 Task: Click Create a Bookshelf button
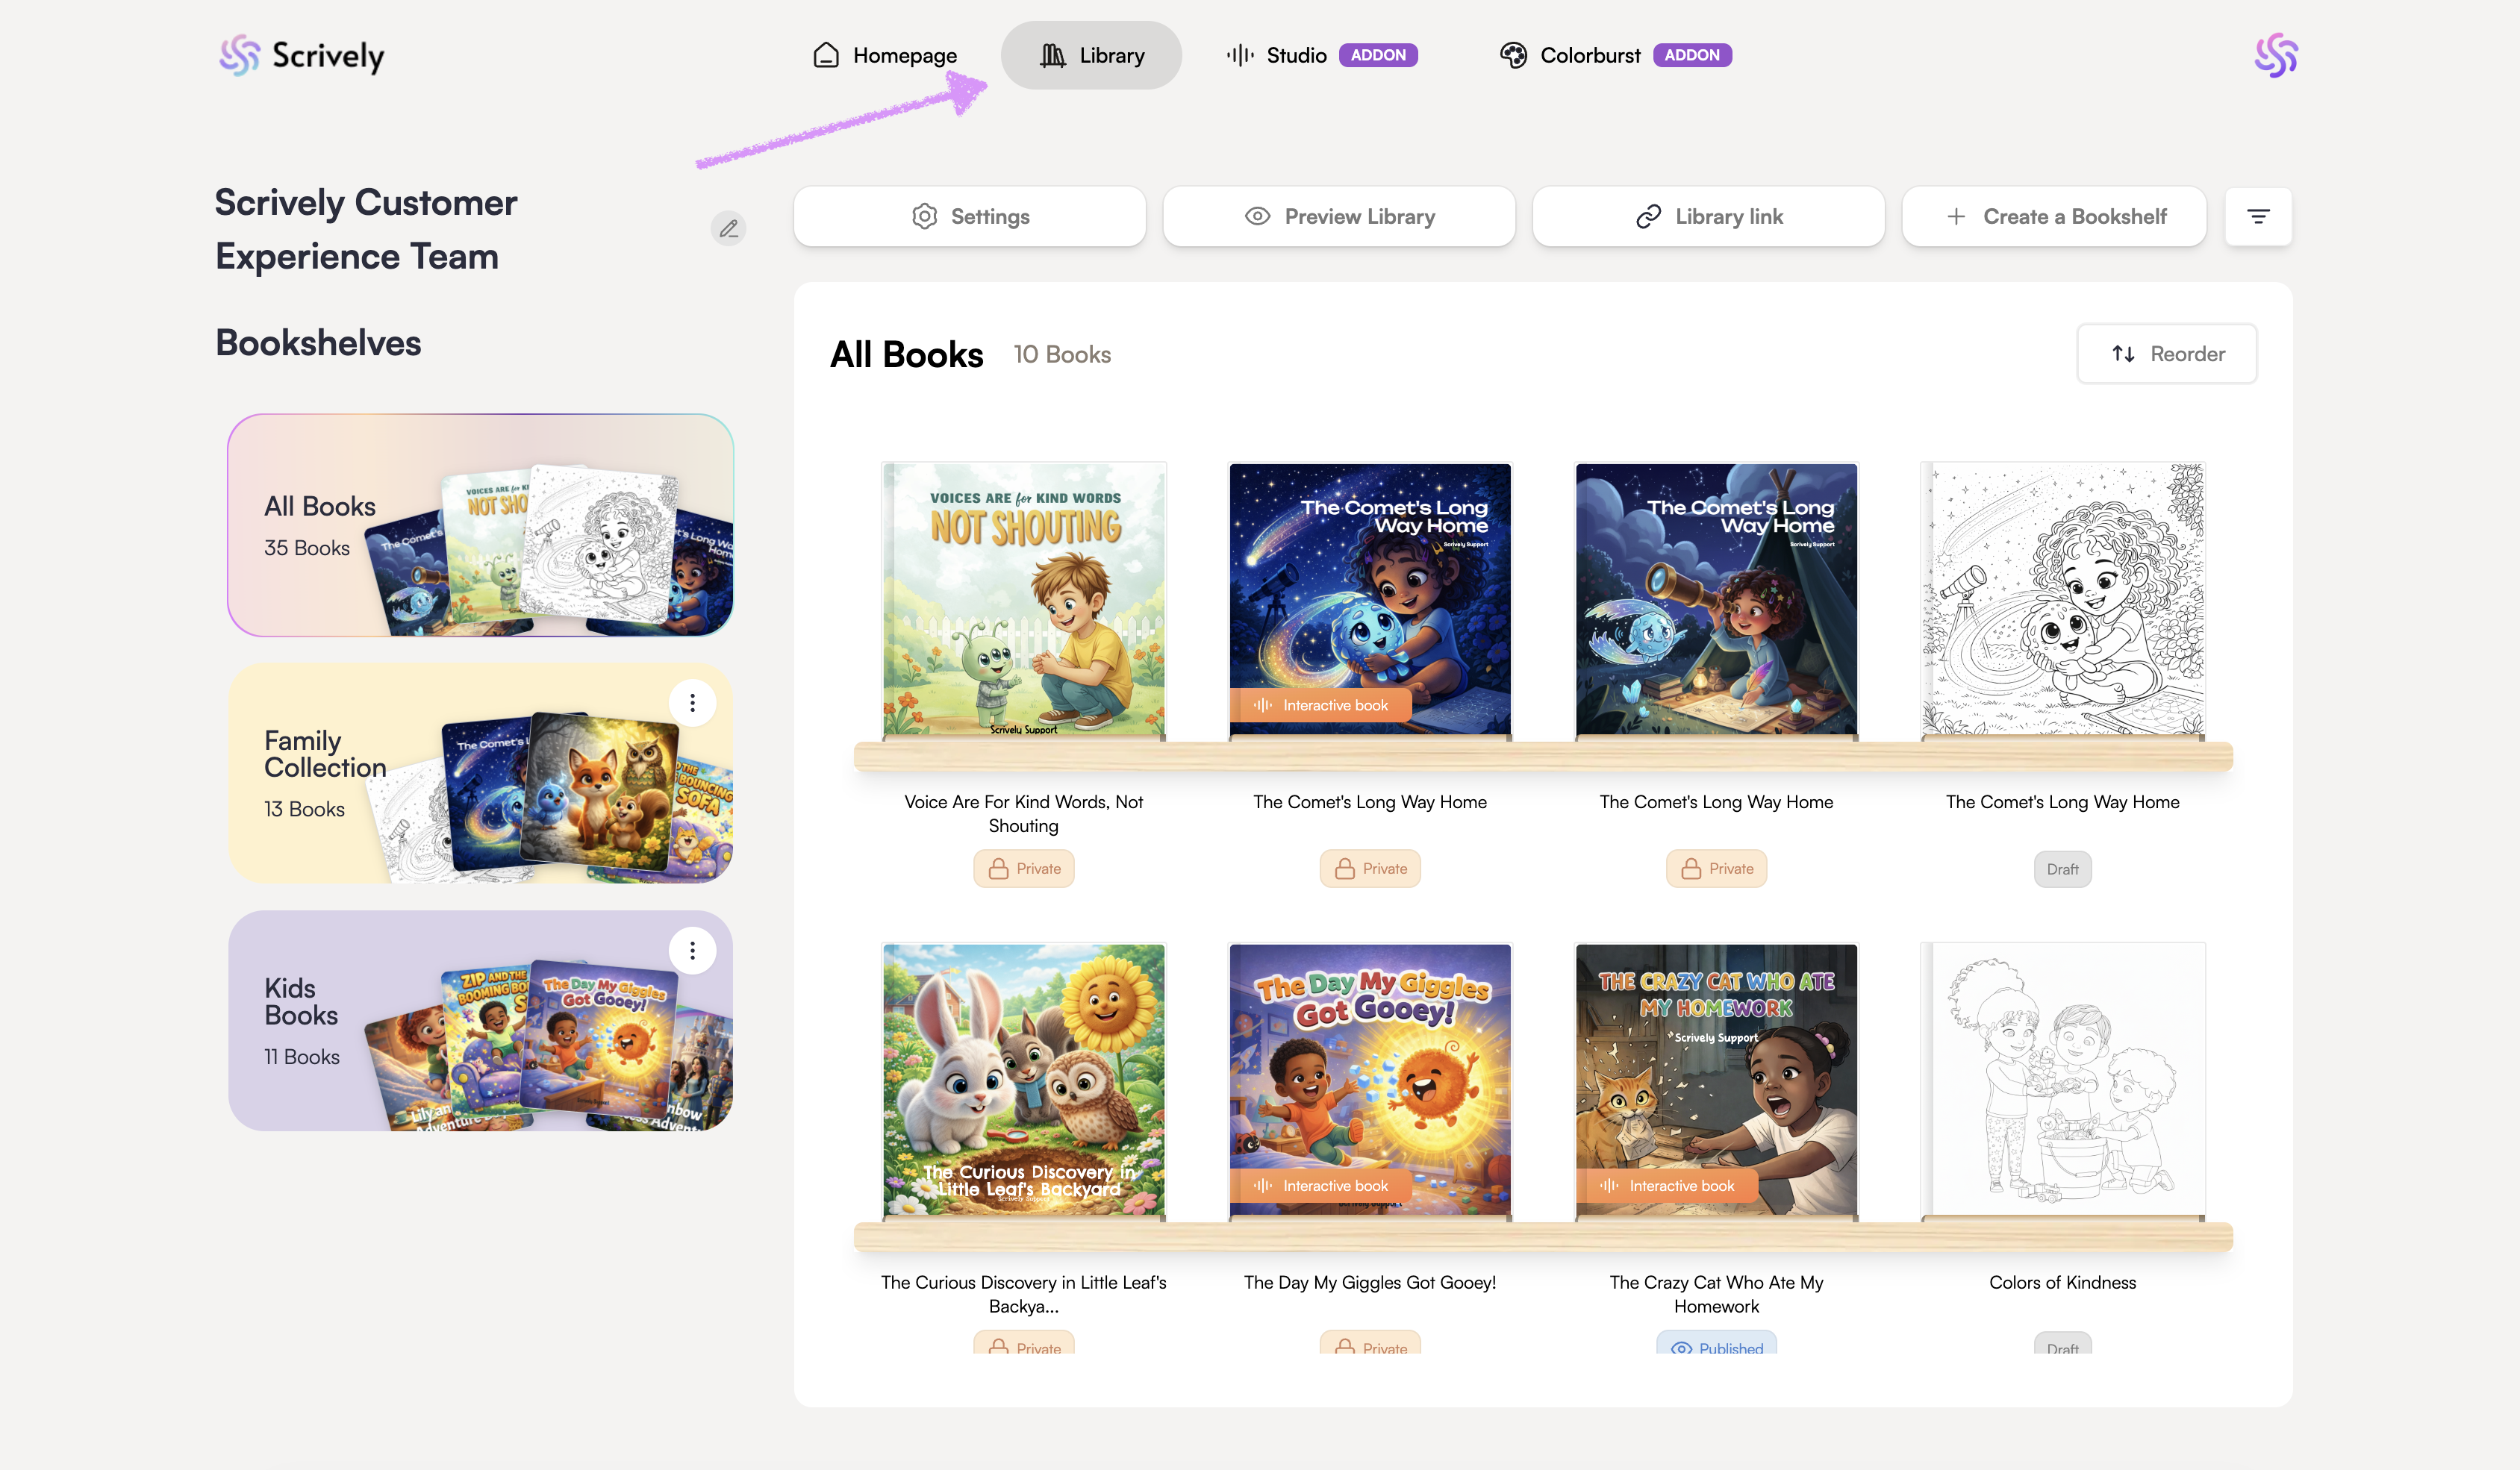pos(2054,216)
